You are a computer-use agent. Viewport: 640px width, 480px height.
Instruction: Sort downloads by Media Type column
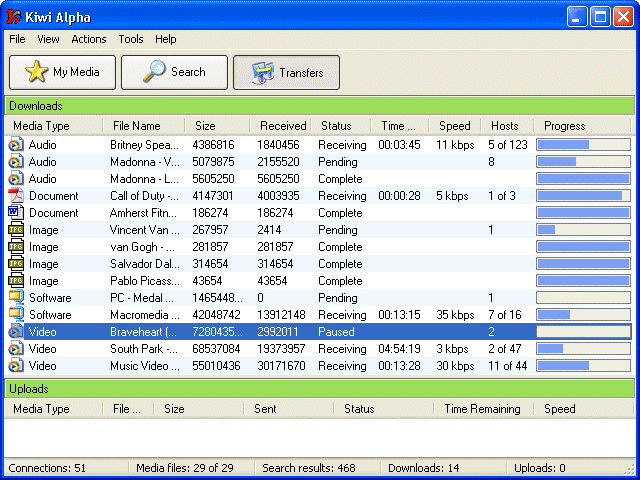click(x=54, y=126)
